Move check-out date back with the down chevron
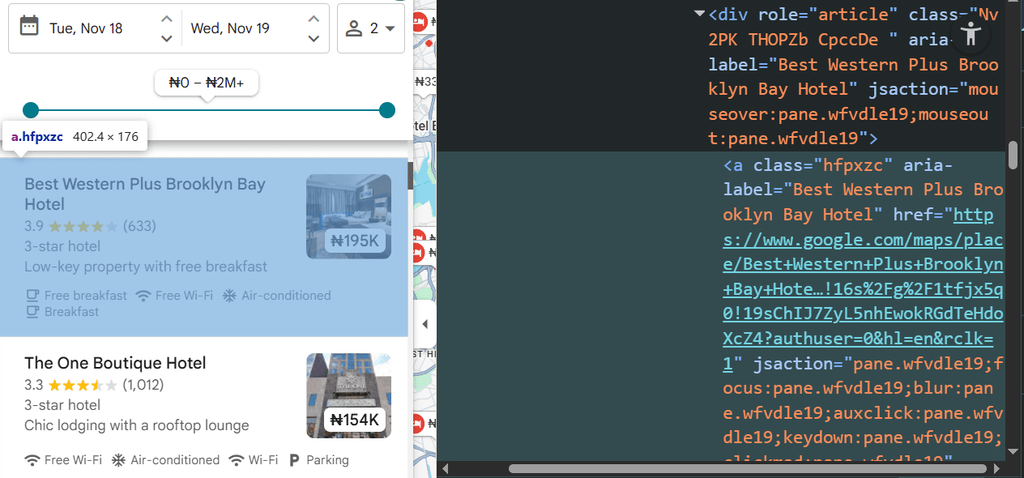 point(313,39)
